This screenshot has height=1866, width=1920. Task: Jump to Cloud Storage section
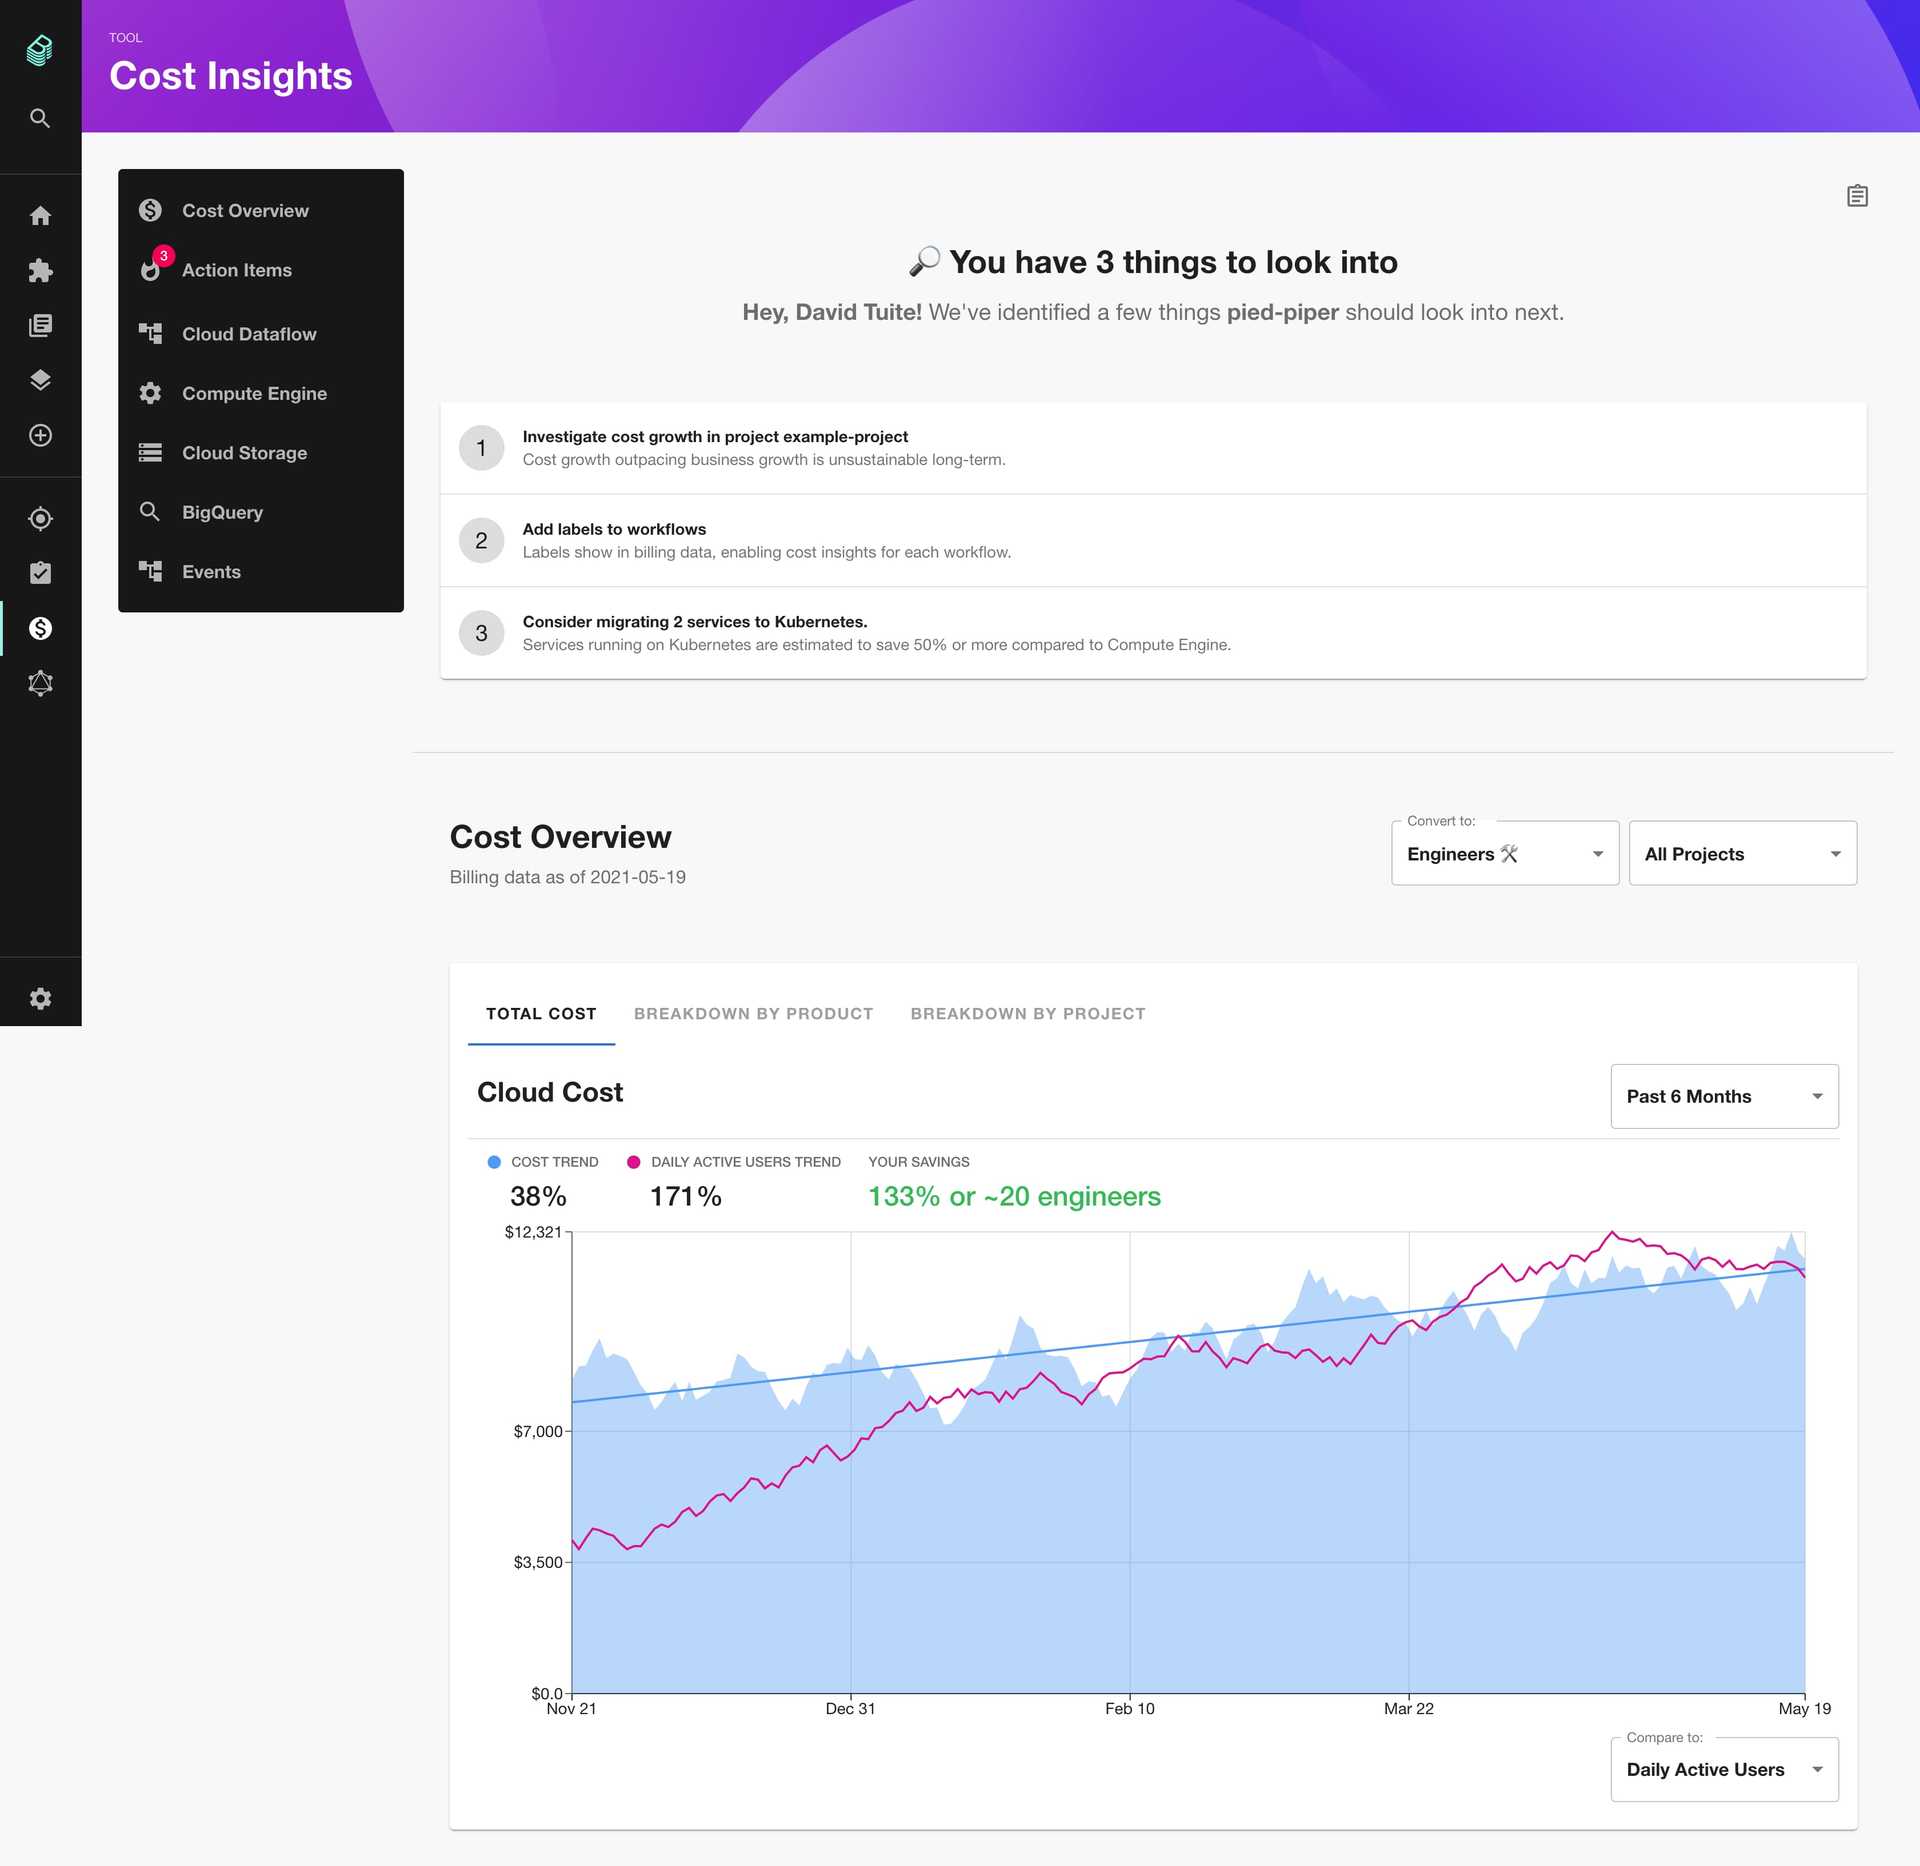tap(261, 453)
